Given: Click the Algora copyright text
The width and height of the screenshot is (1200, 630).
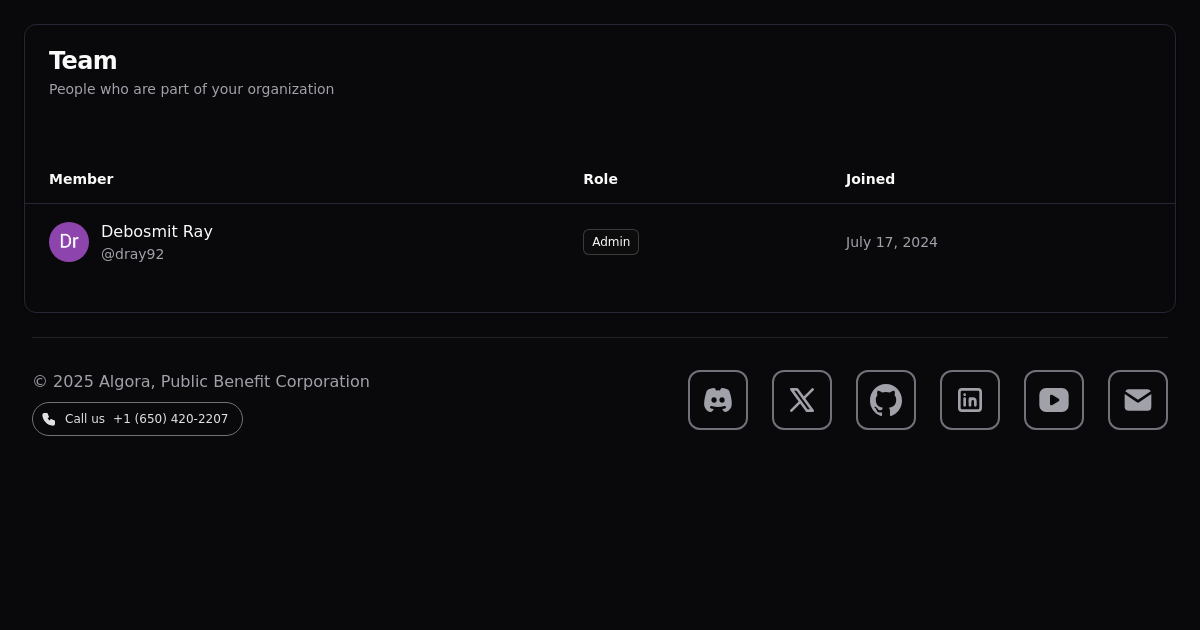Looking at the screenshot, I should (201, 381).
